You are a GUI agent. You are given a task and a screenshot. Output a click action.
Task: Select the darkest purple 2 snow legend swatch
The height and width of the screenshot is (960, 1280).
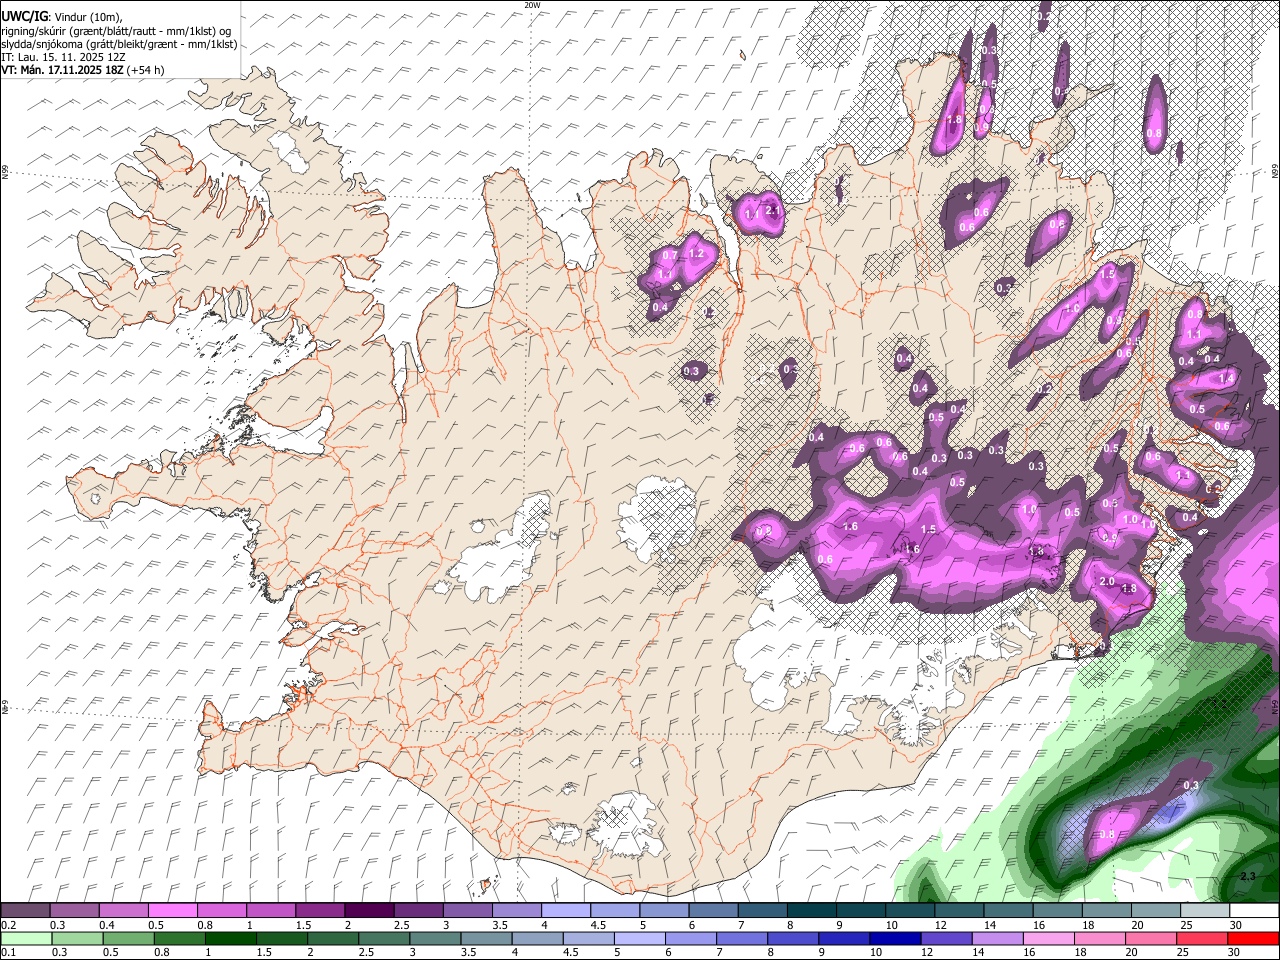tap(369, 910)
